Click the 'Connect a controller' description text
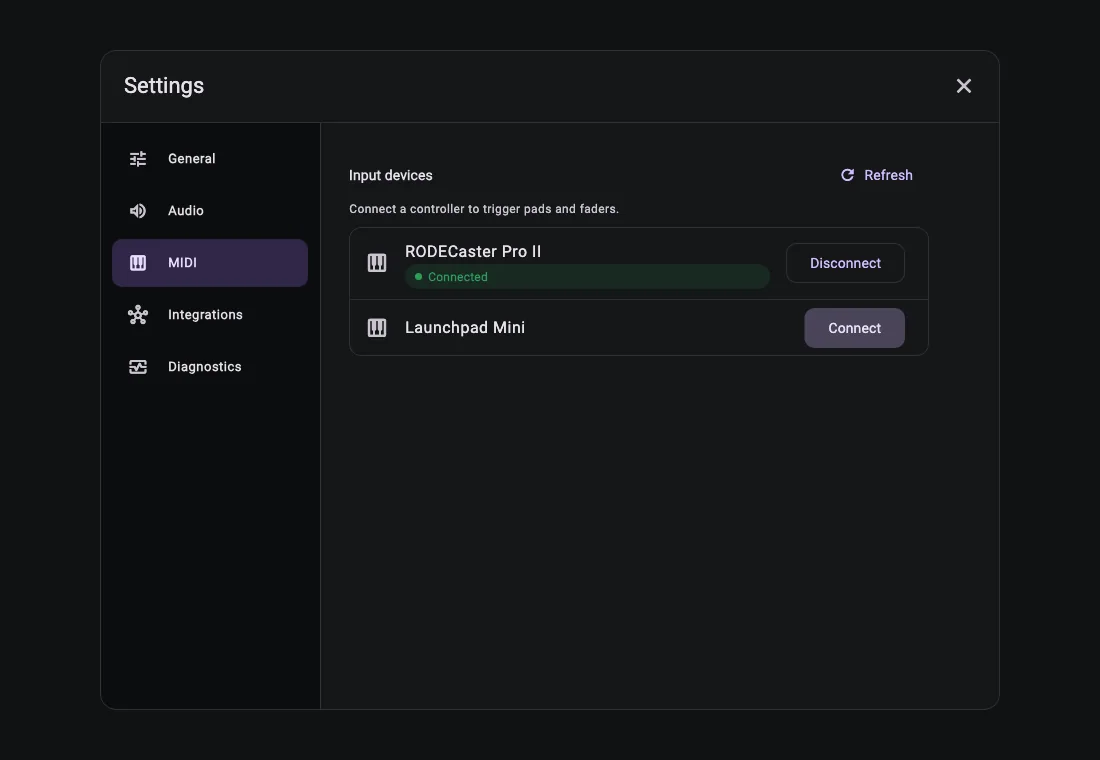 coord(484,209)
